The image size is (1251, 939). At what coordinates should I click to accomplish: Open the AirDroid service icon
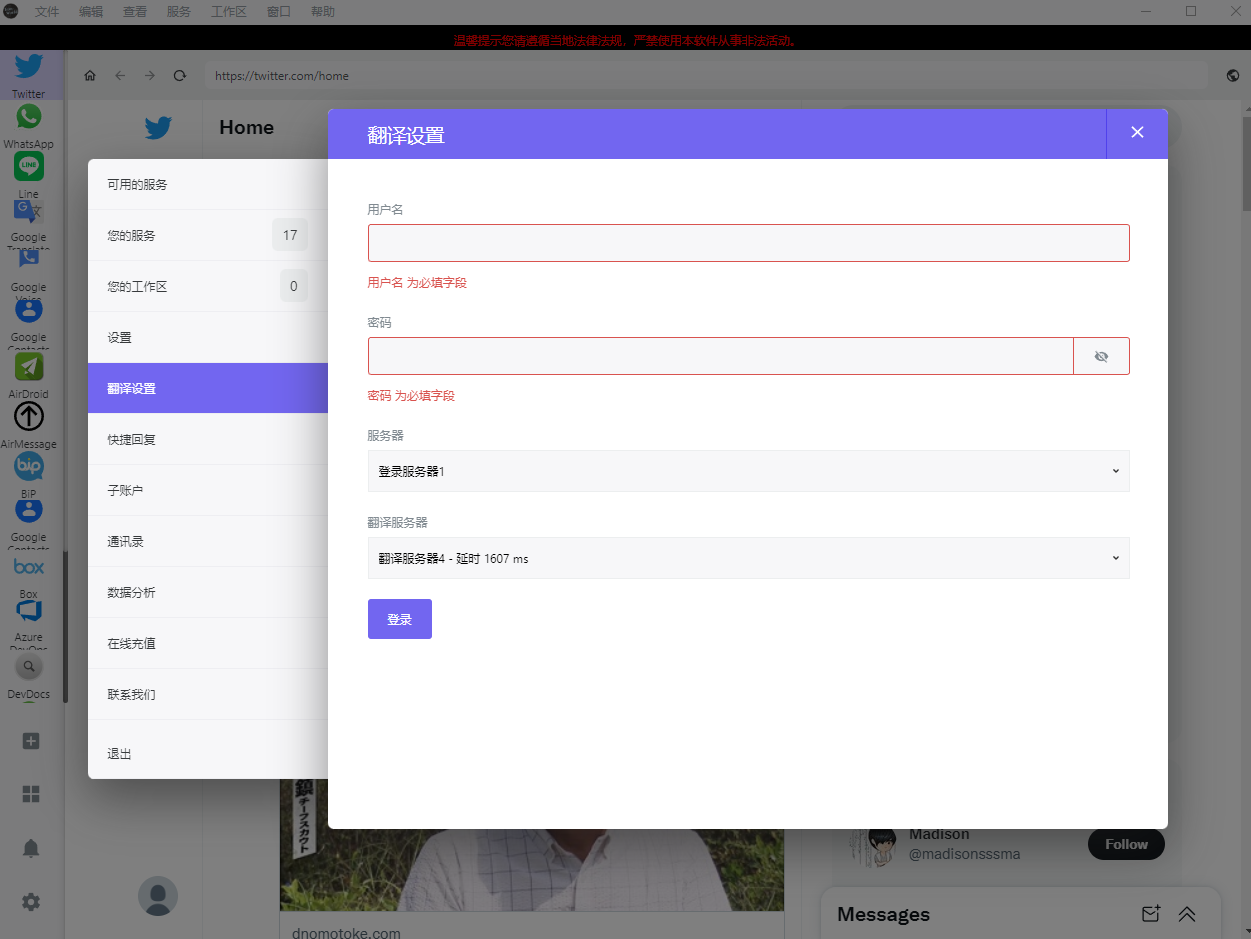click(x=28, y=367)
